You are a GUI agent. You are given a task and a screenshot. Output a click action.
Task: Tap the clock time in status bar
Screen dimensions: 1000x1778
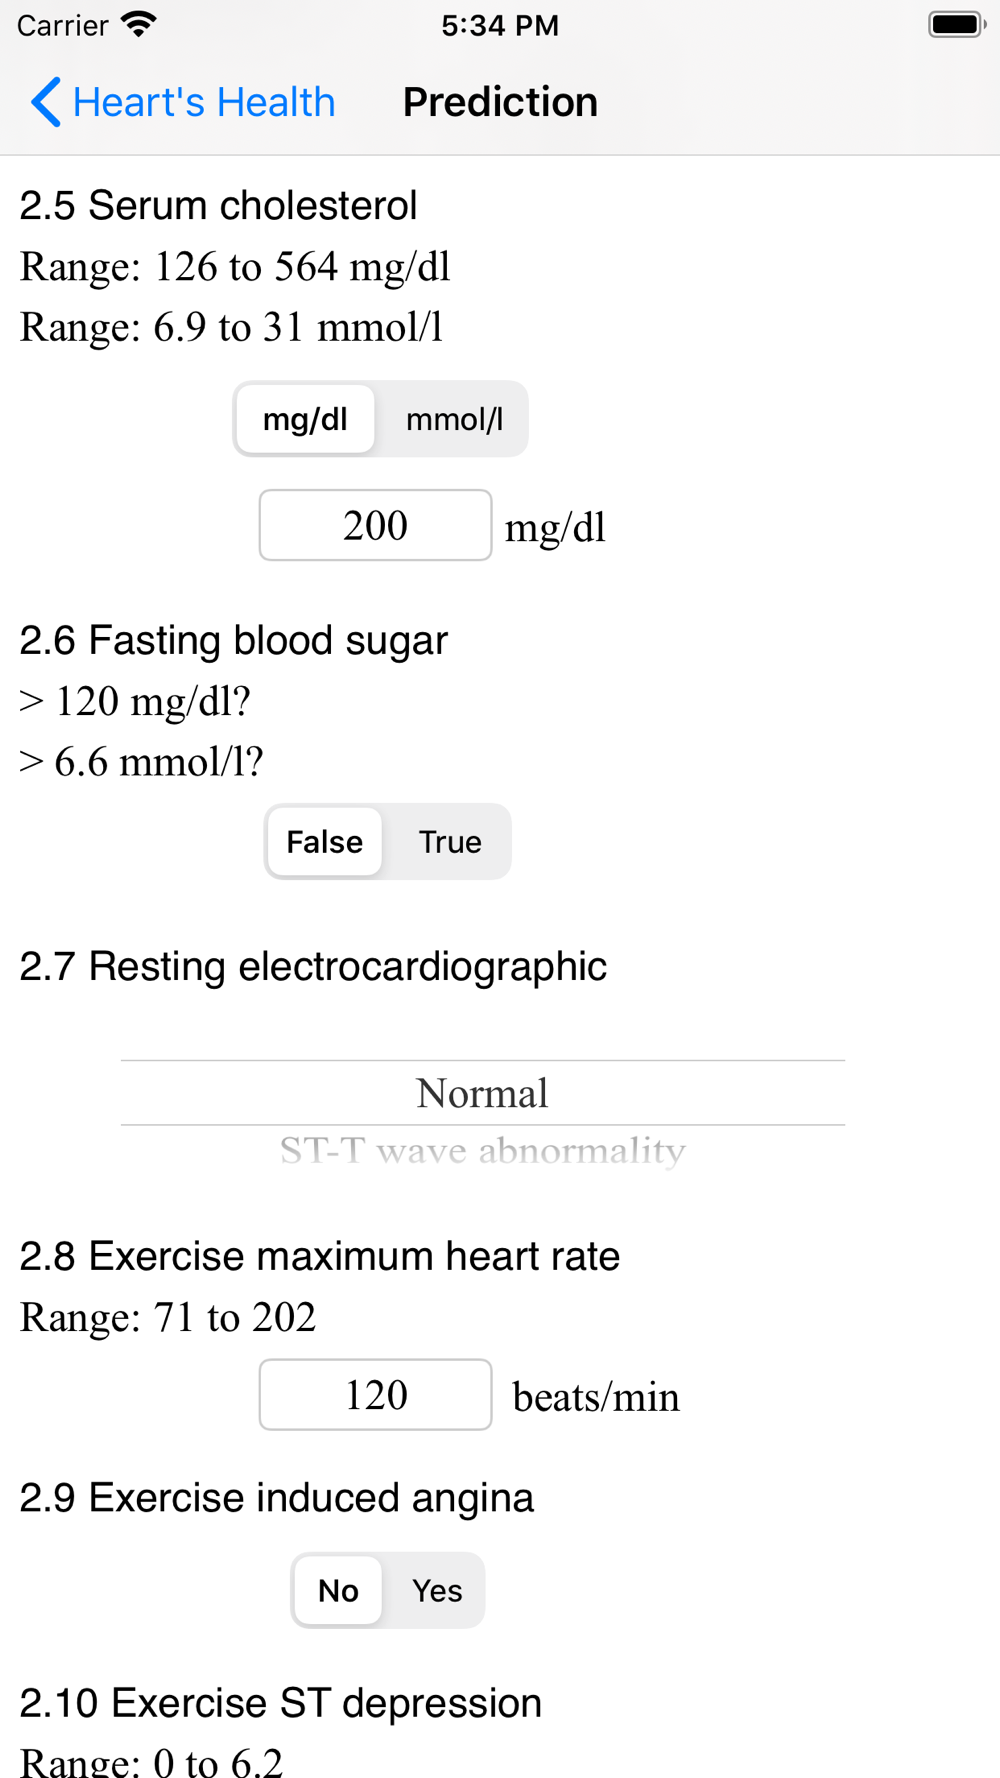[x=500, y=25]
